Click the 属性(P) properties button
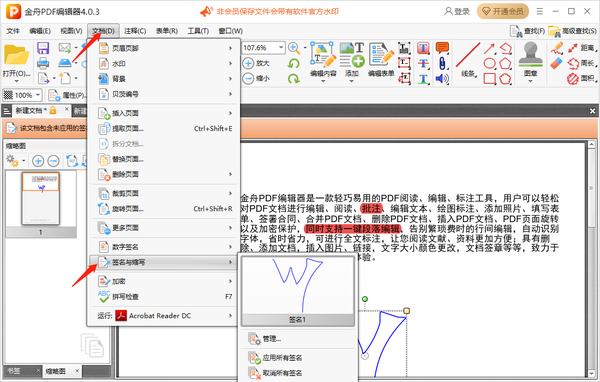Image resolution: width=600 pixels, height=382 pixels. pos(67,95)
